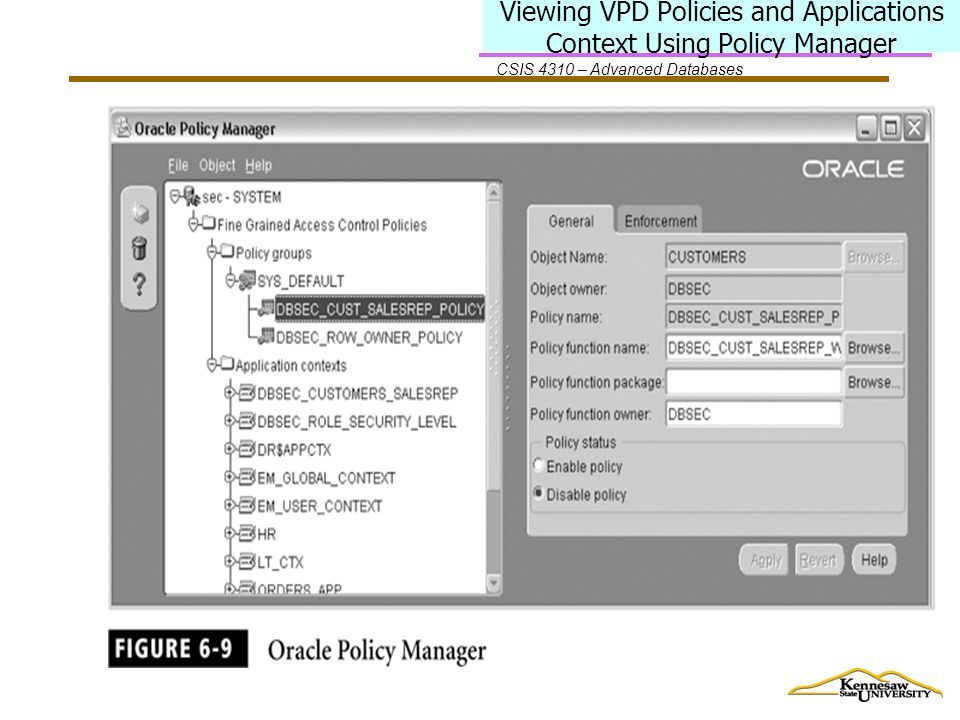Open the File menu

point(178,165)
